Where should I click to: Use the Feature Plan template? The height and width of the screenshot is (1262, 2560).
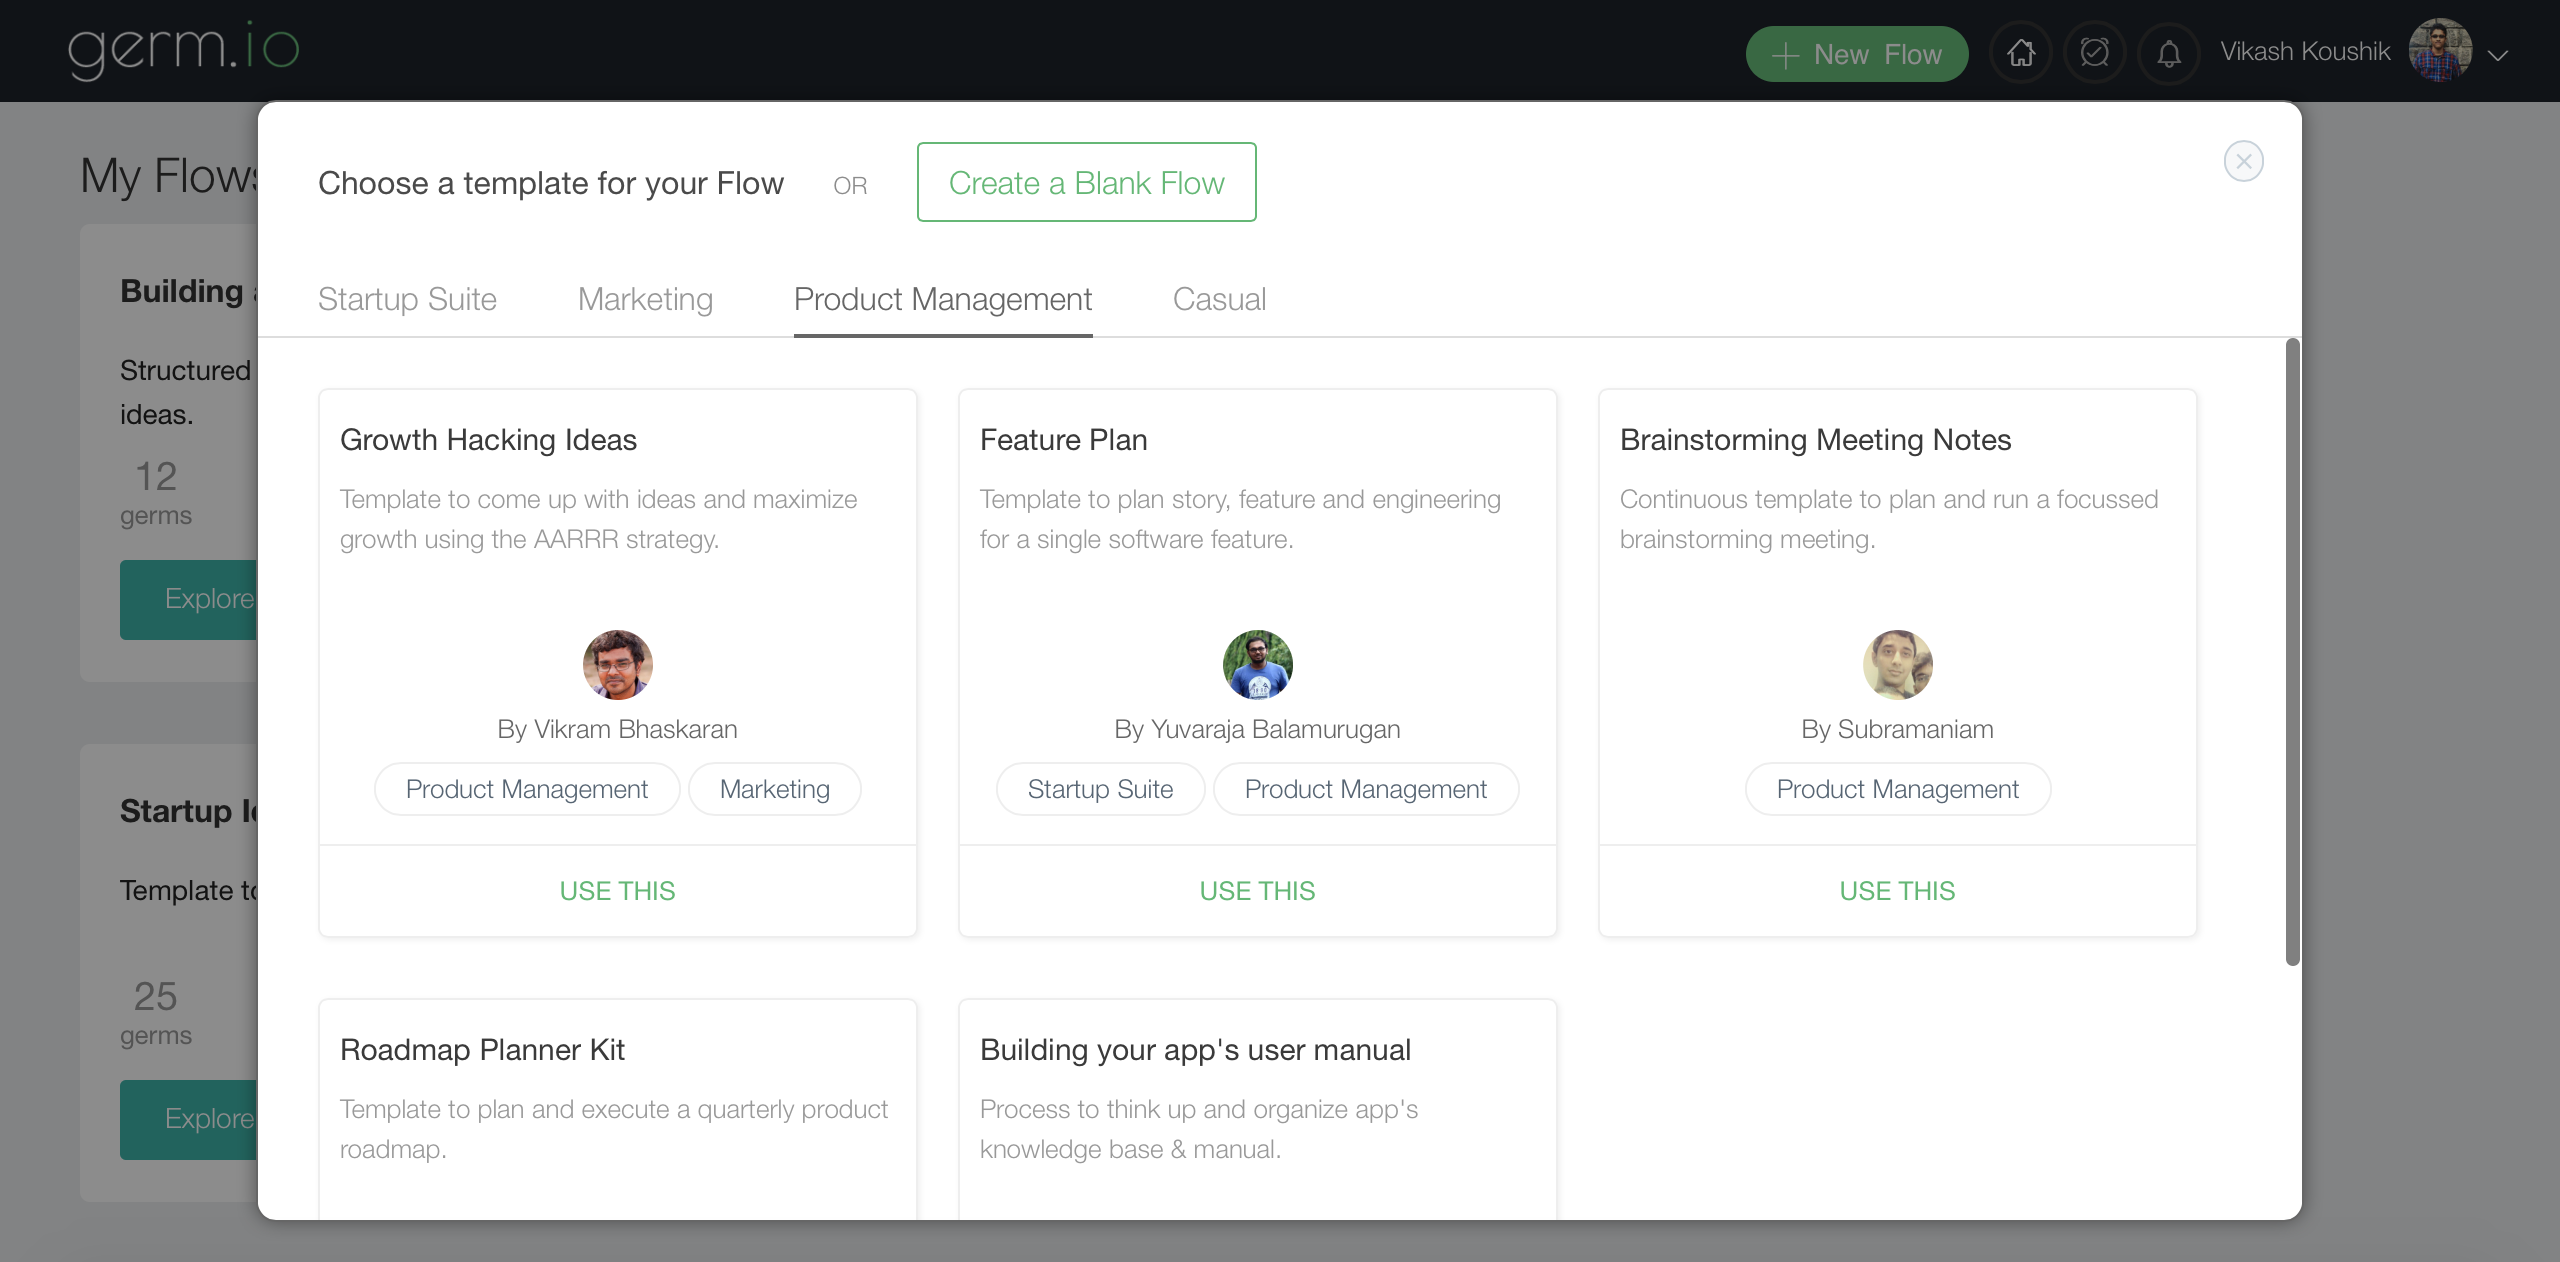[1257, 890]
